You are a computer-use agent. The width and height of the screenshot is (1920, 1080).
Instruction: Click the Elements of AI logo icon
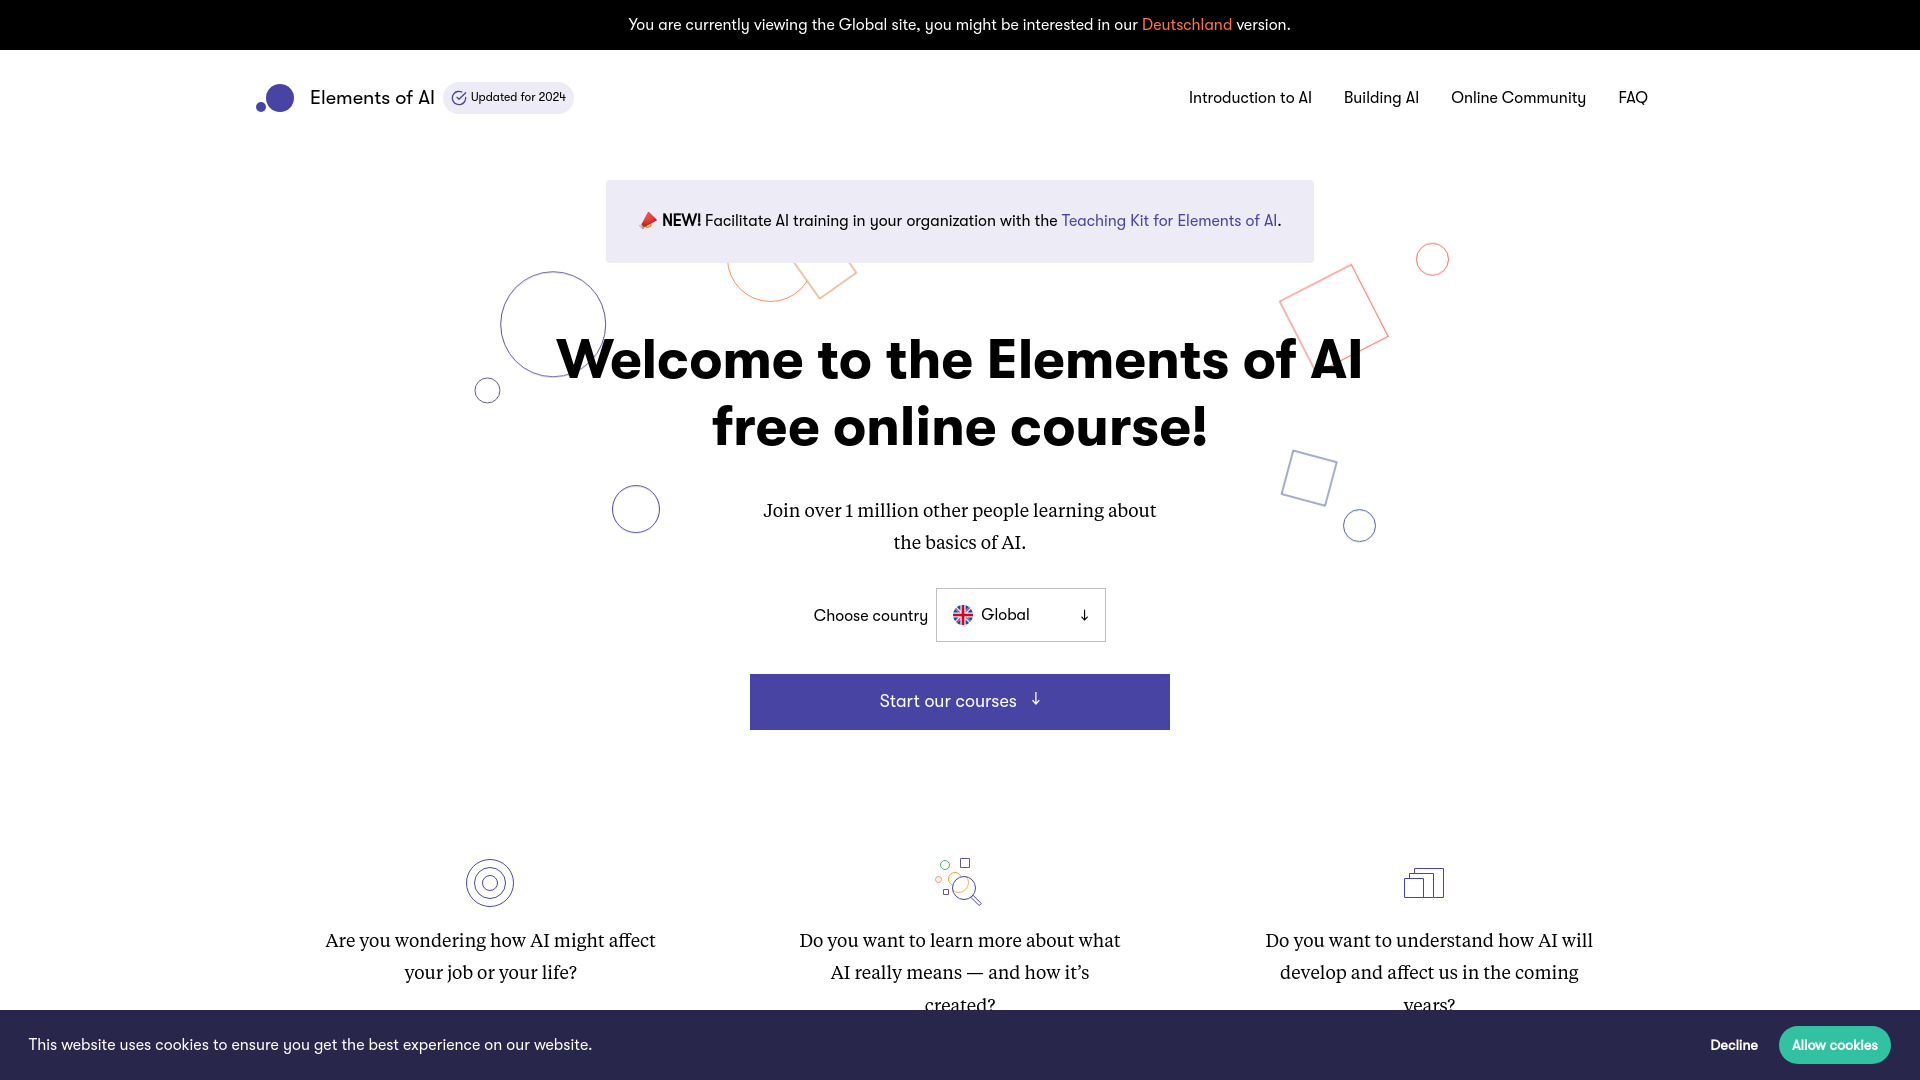pyautogui.click(x=274, y=98)
